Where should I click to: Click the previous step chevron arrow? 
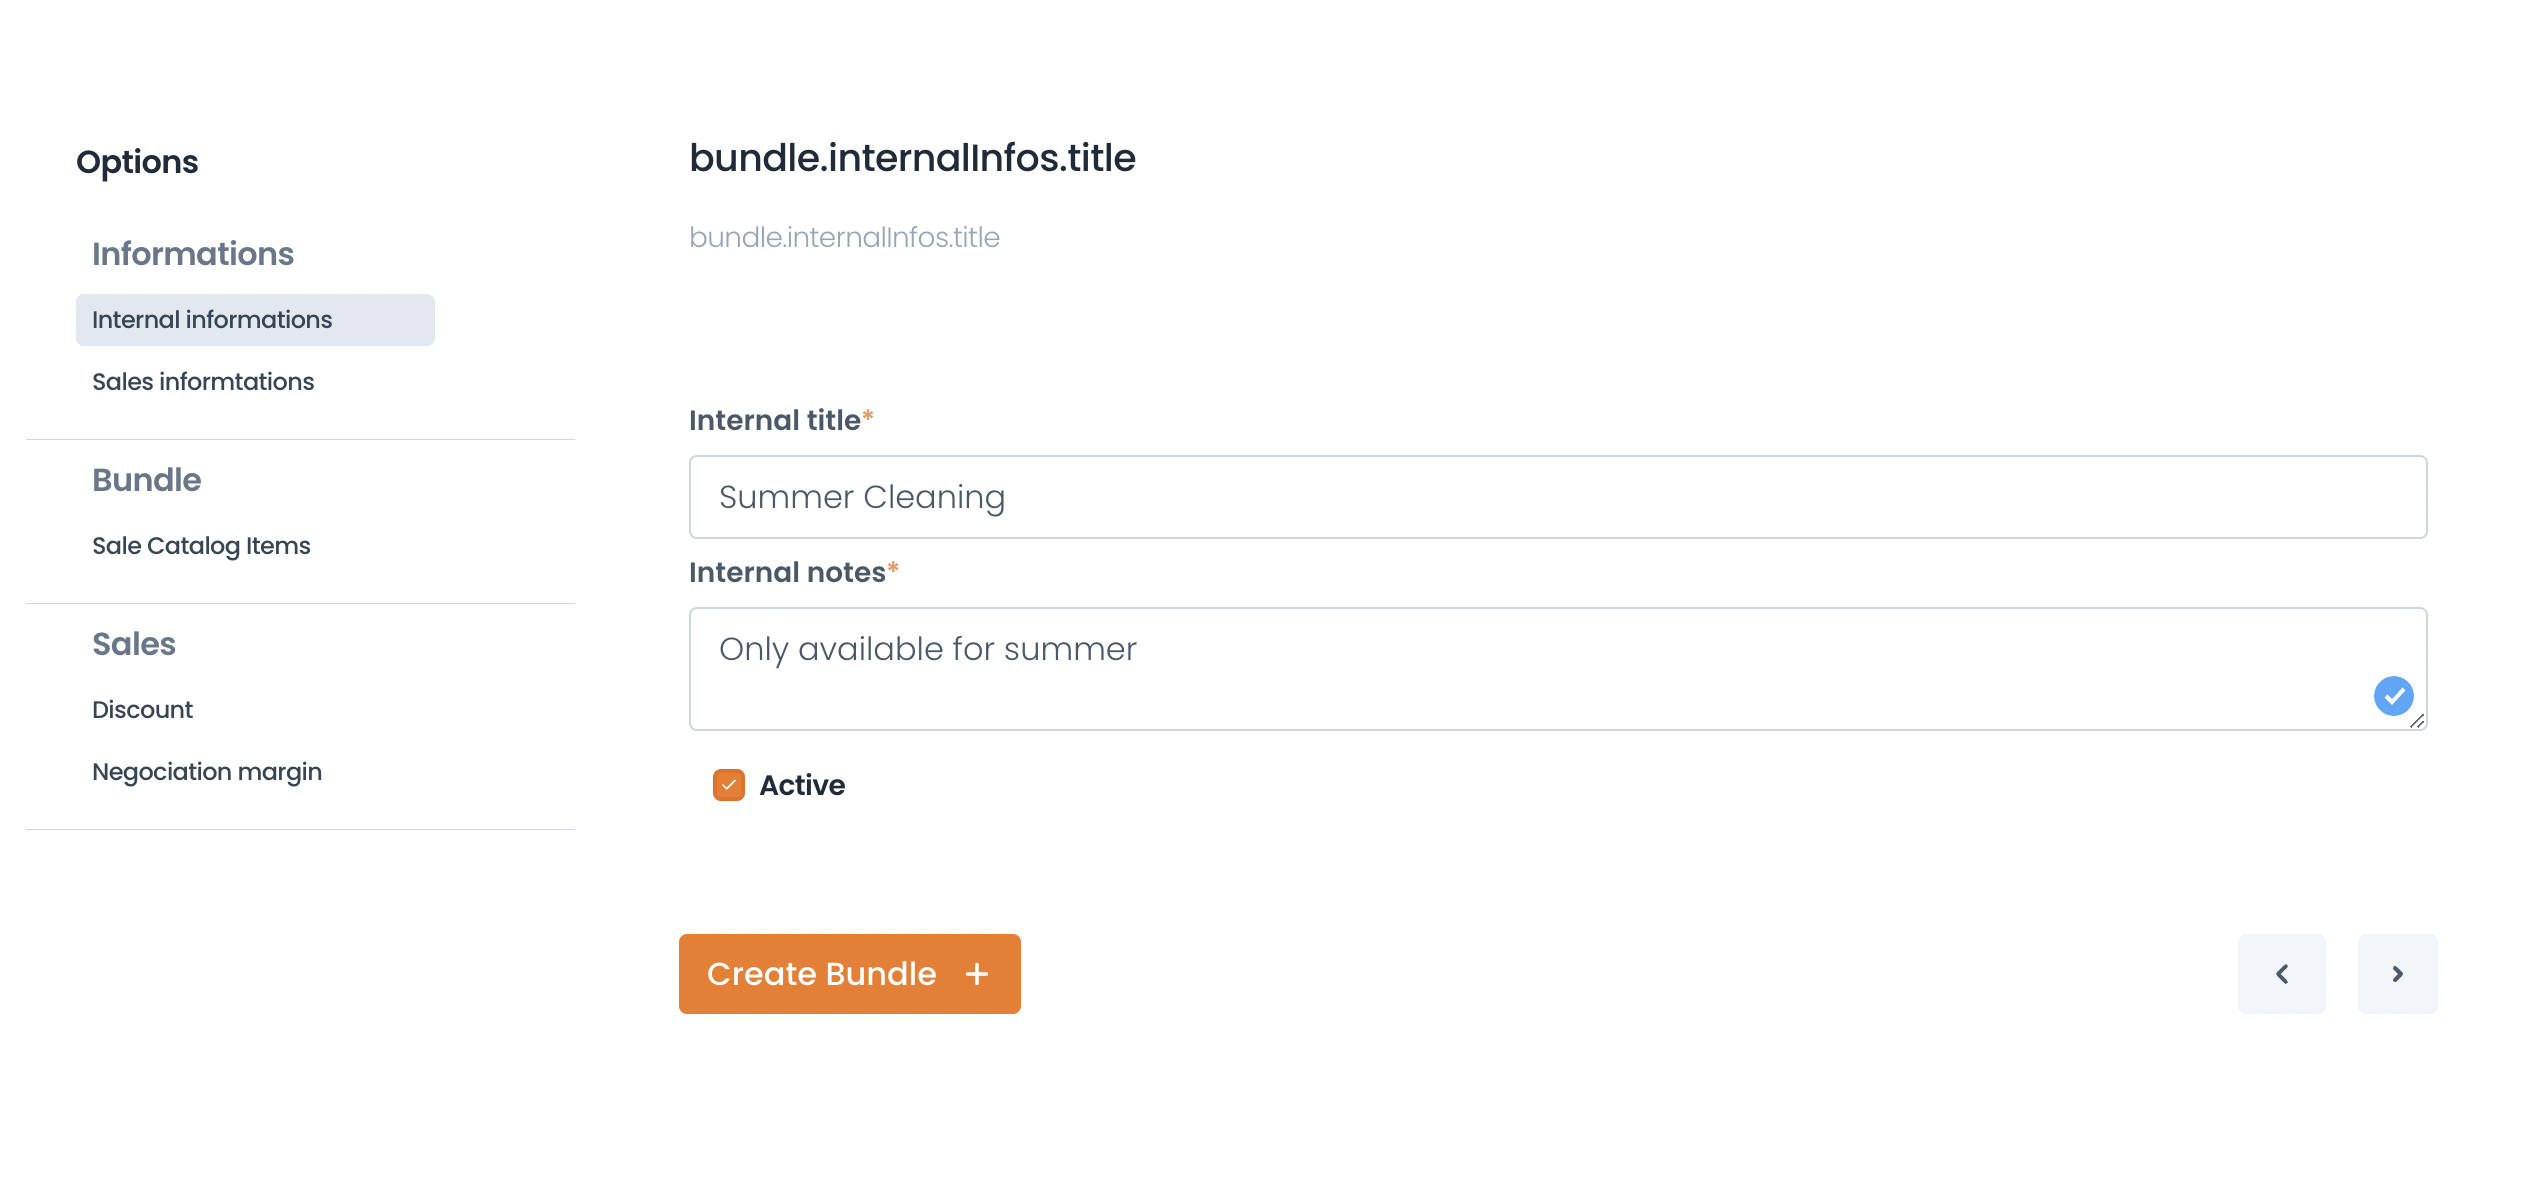pyautogui.click(x=2281, y=974)
